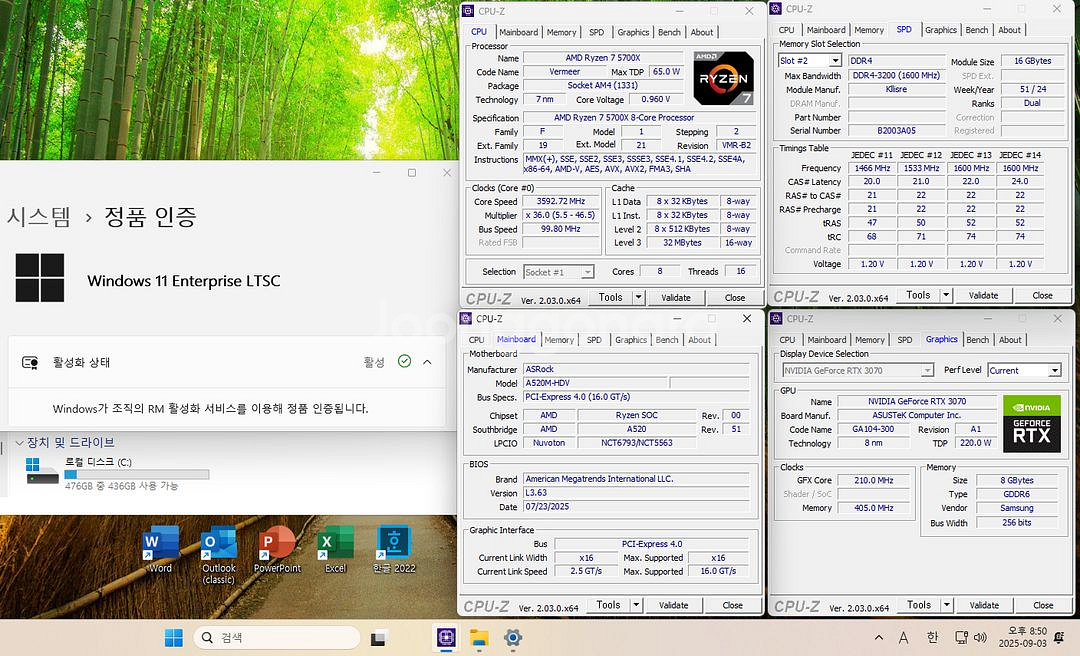Click the A520M-HDV model field
Image resolution: width=1080 pixels, height=656 pixels.
[595, 383]
